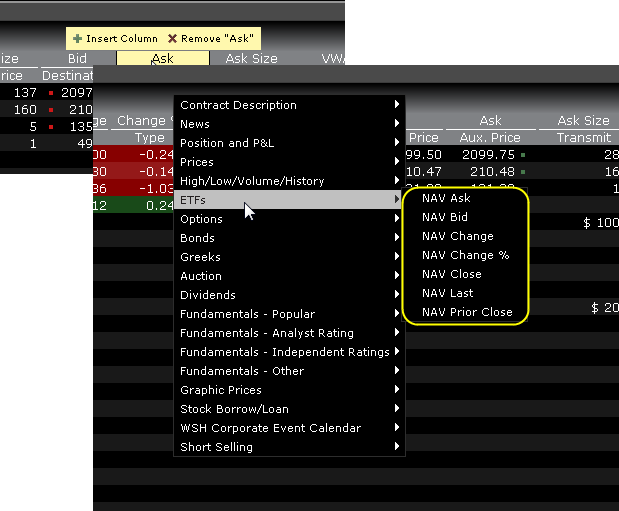Click the Ask Size column header in back window
Image resolution: width=619 pixels, height=511 pixels.
pos(251,59)
